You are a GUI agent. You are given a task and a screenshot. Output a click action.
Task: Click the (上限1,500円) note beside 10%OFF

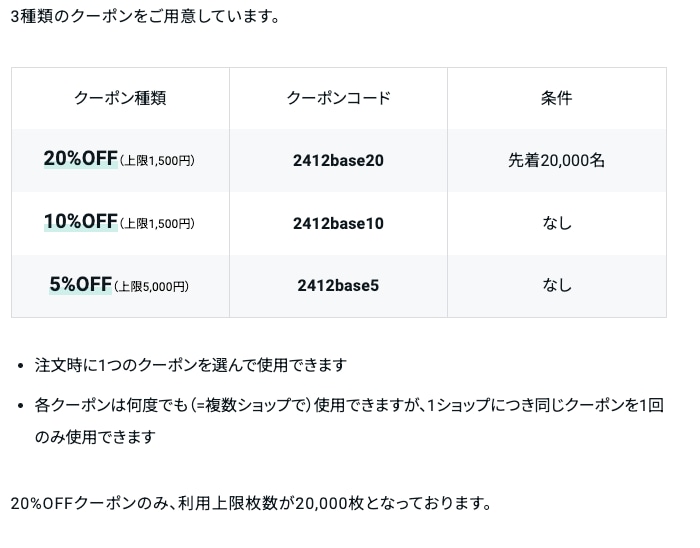[x=157, y=224]
